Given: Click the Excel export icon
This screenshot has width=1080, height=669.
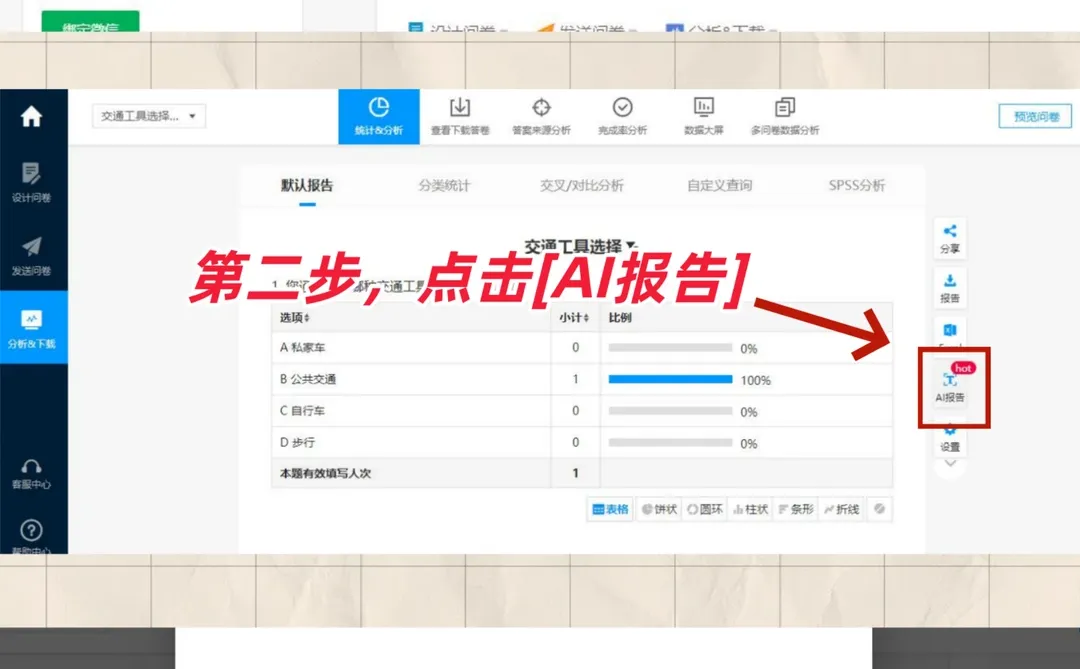Looking at the screenshot, I should [948, 330].
